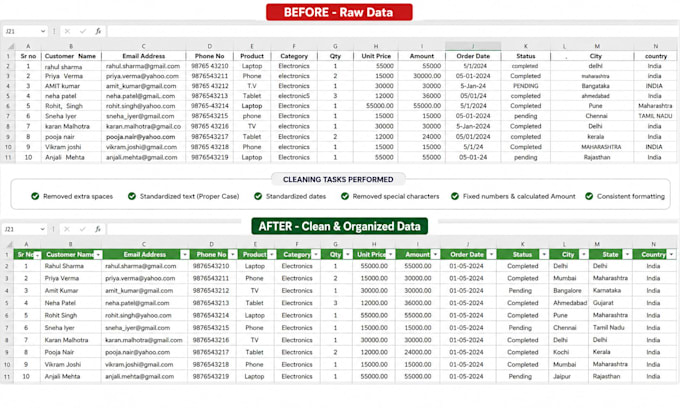Open the Country filter dropdown in After table
680x408 pixels.
[x=671, y=255]
